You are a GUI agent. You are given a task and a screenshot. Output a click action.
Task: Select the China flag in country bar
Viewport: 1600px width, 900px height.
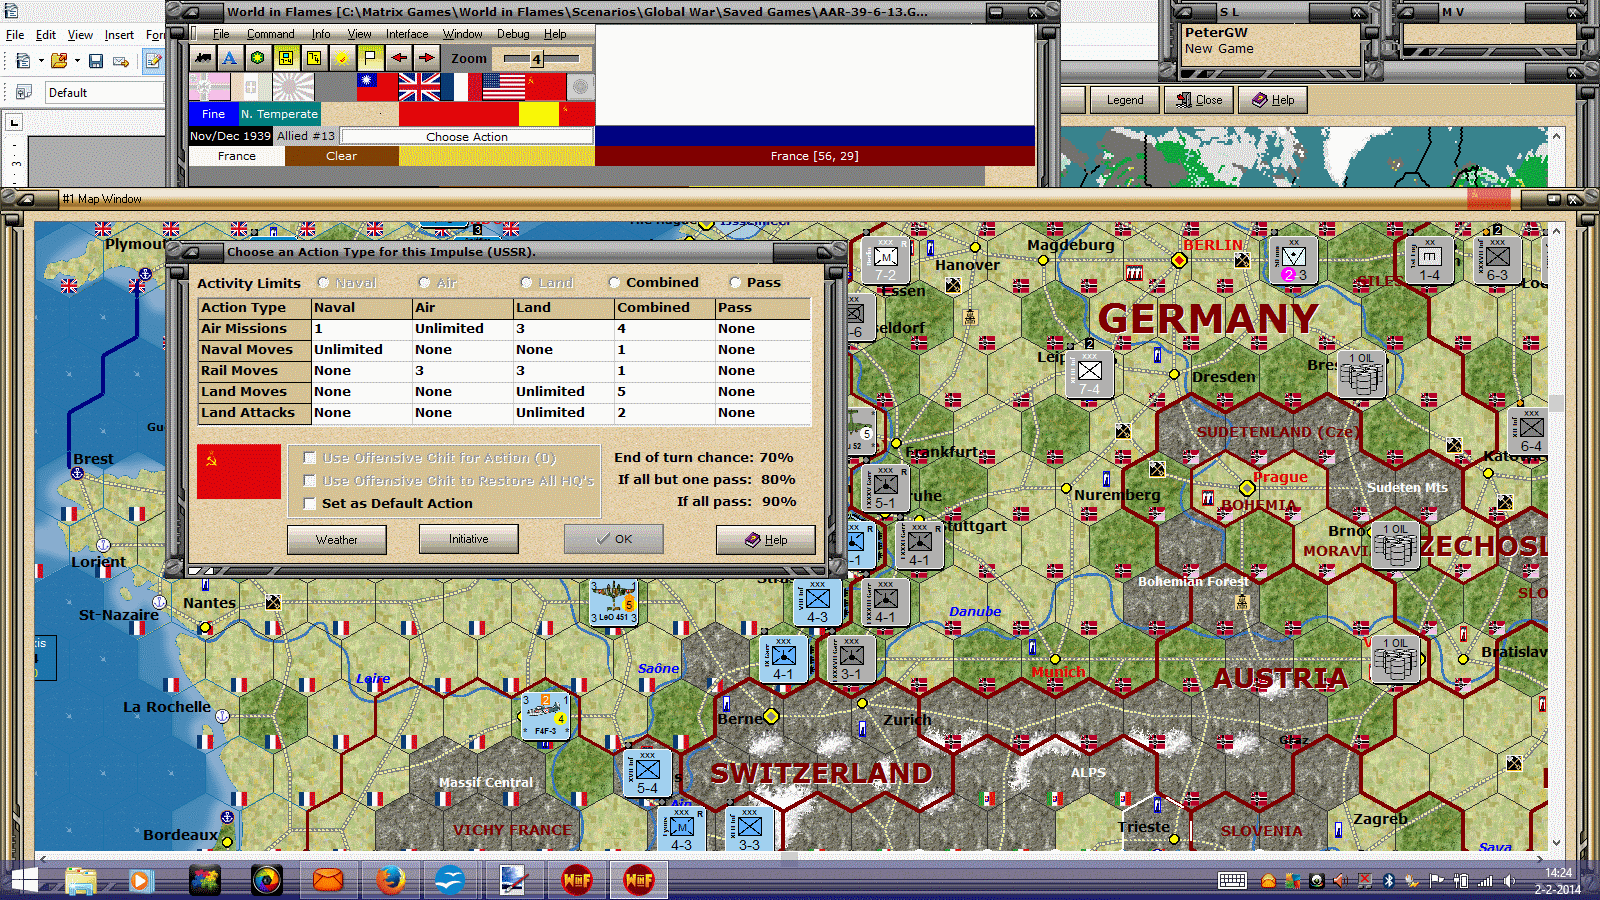click(x=377, y=87)
